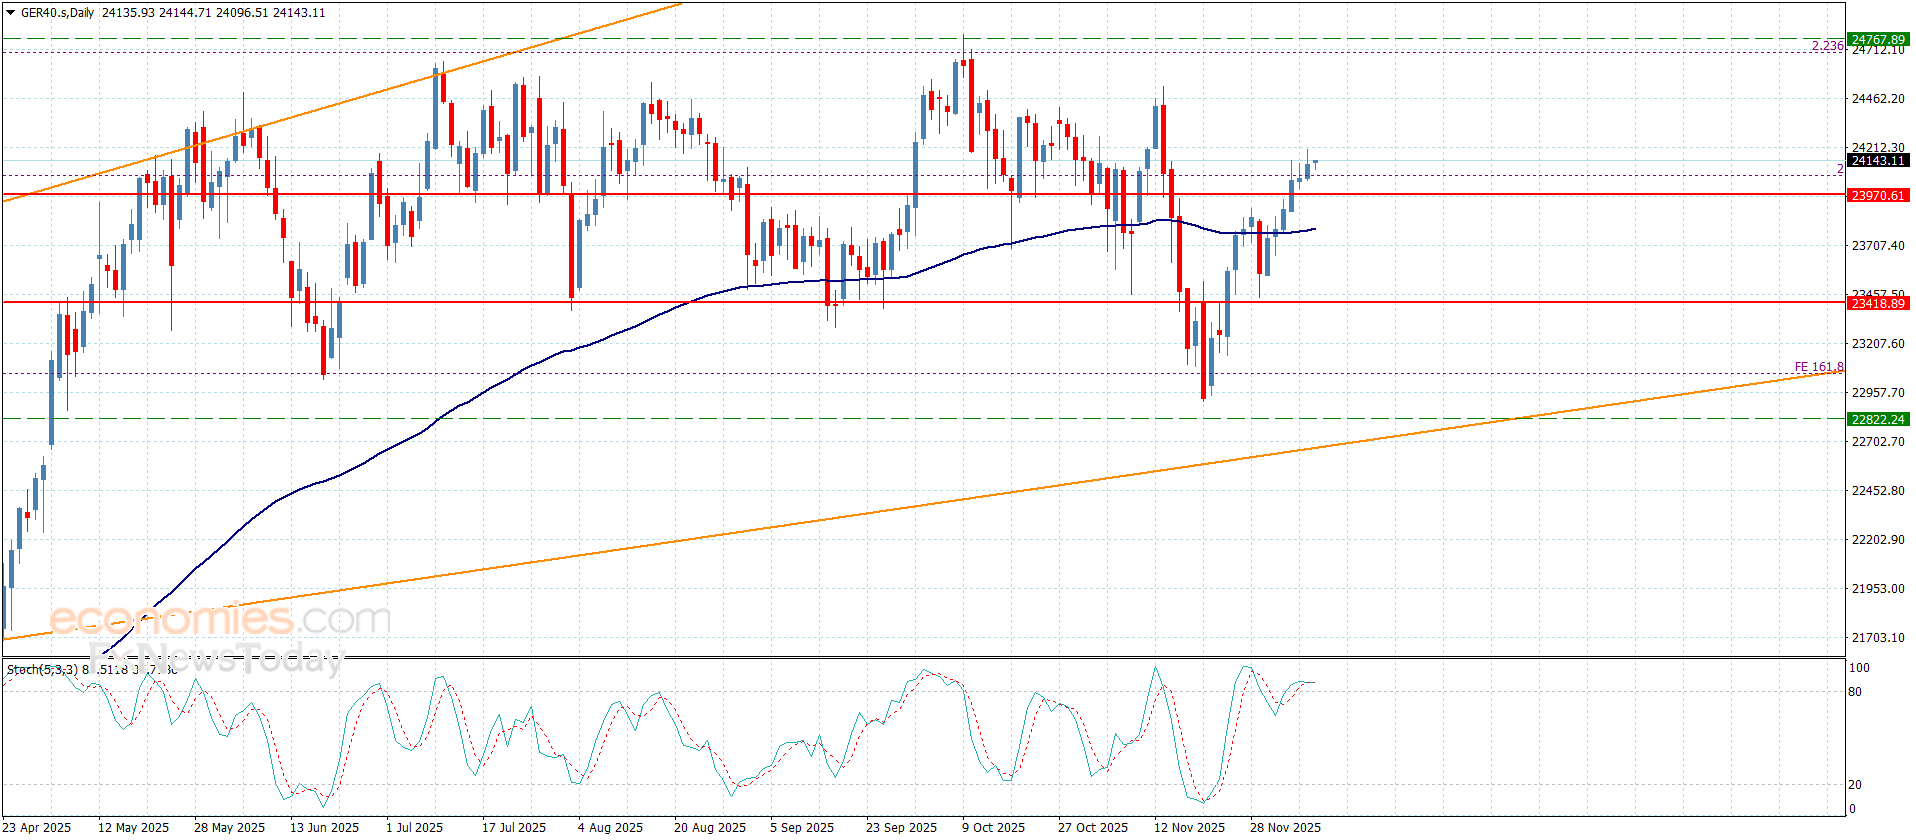The width and height of the screenshot is (1916, 840).
Task: Click the 1 Jul 2025 date on time axis
Action: 414,827
